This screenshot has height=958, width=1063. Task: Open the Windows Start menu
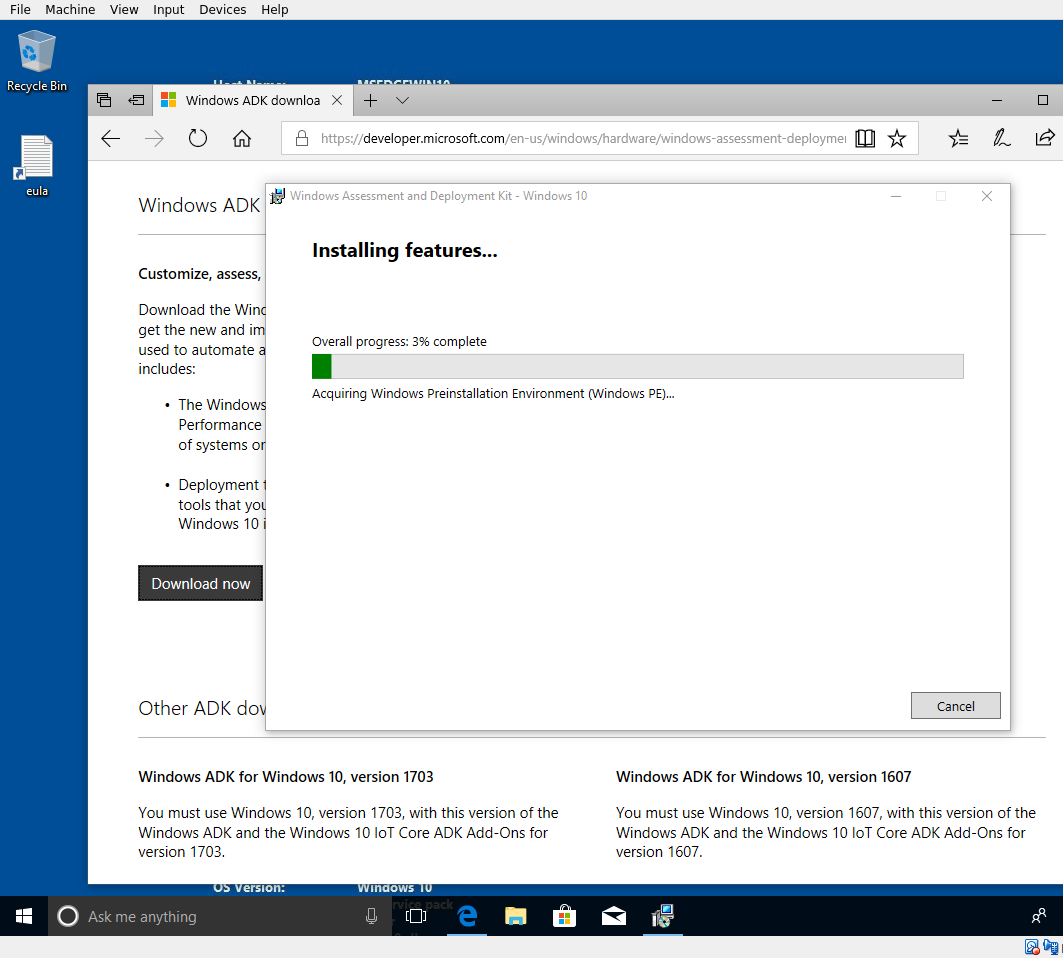point(24,917)
